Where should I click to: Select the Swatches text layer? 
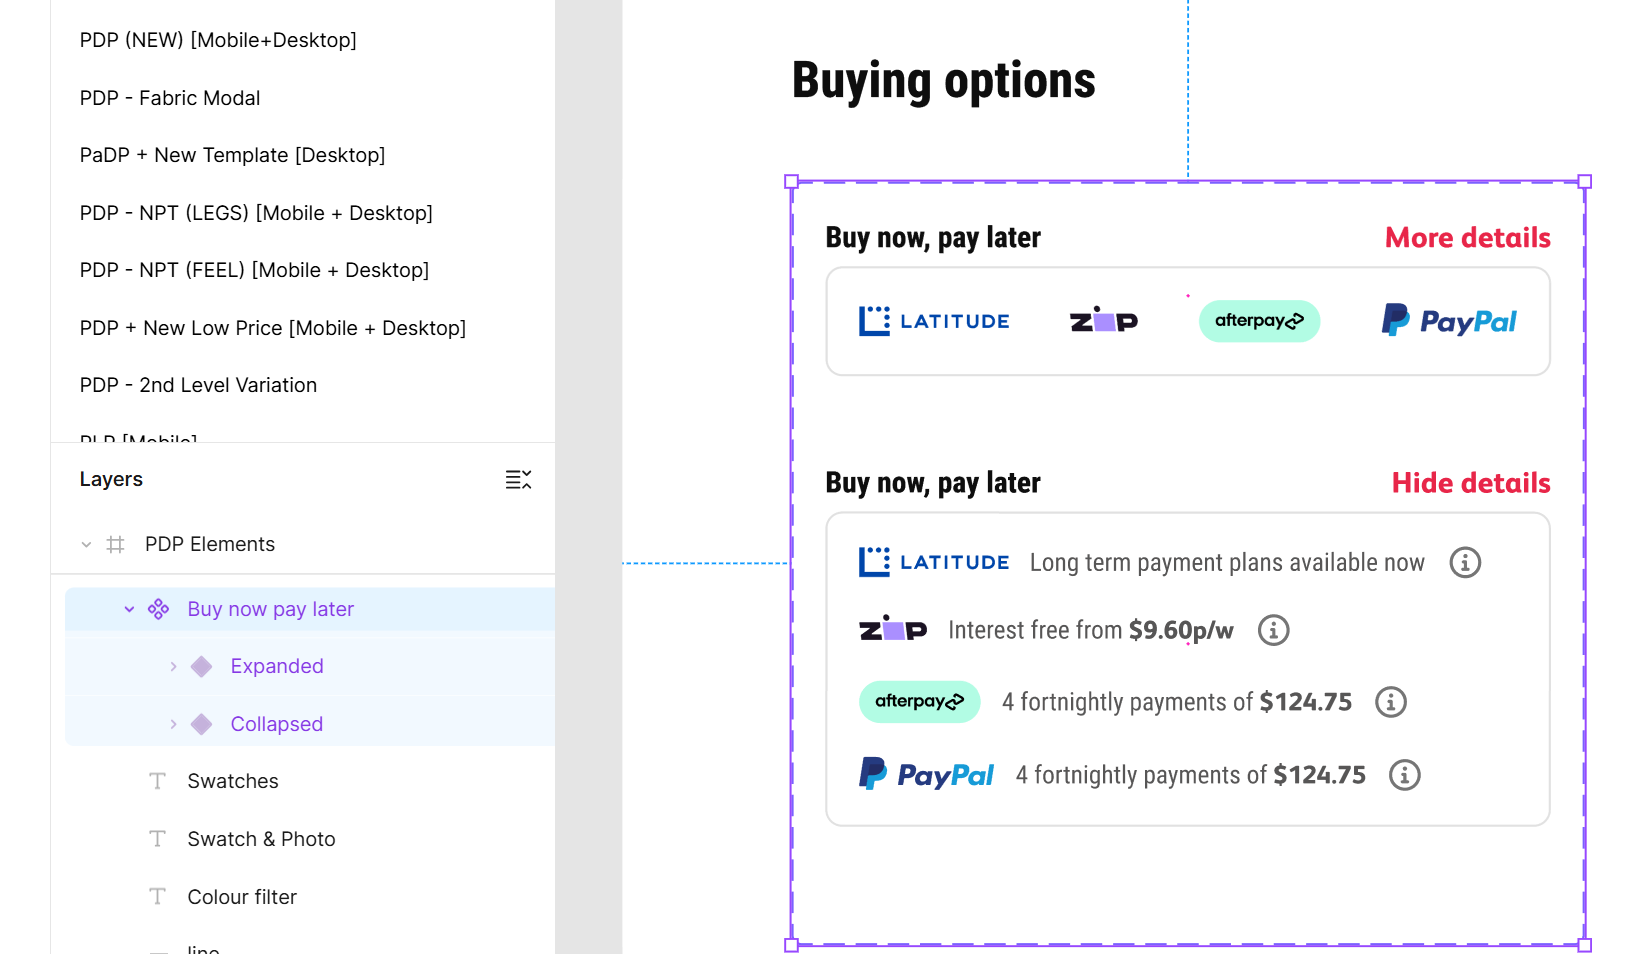pyautogui.click(x=233, y=781)
